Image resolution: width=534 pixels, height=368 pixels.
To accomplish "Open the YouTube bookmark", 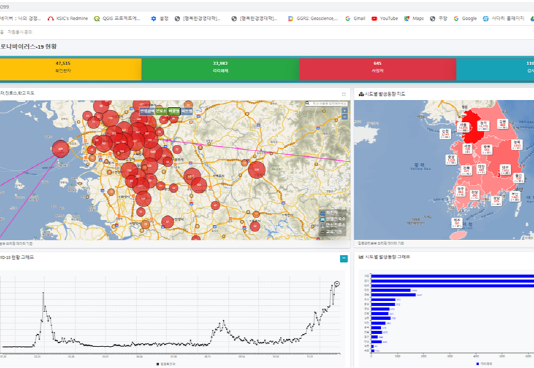I will point(385,18).
